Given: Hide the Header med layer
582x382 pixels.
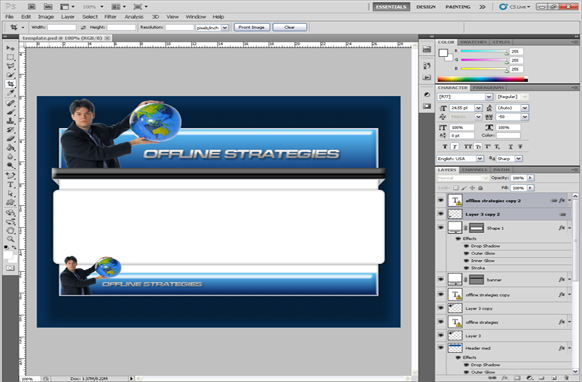Looking at the screenshot, I should pyautogui.click(x=441, y=348).
